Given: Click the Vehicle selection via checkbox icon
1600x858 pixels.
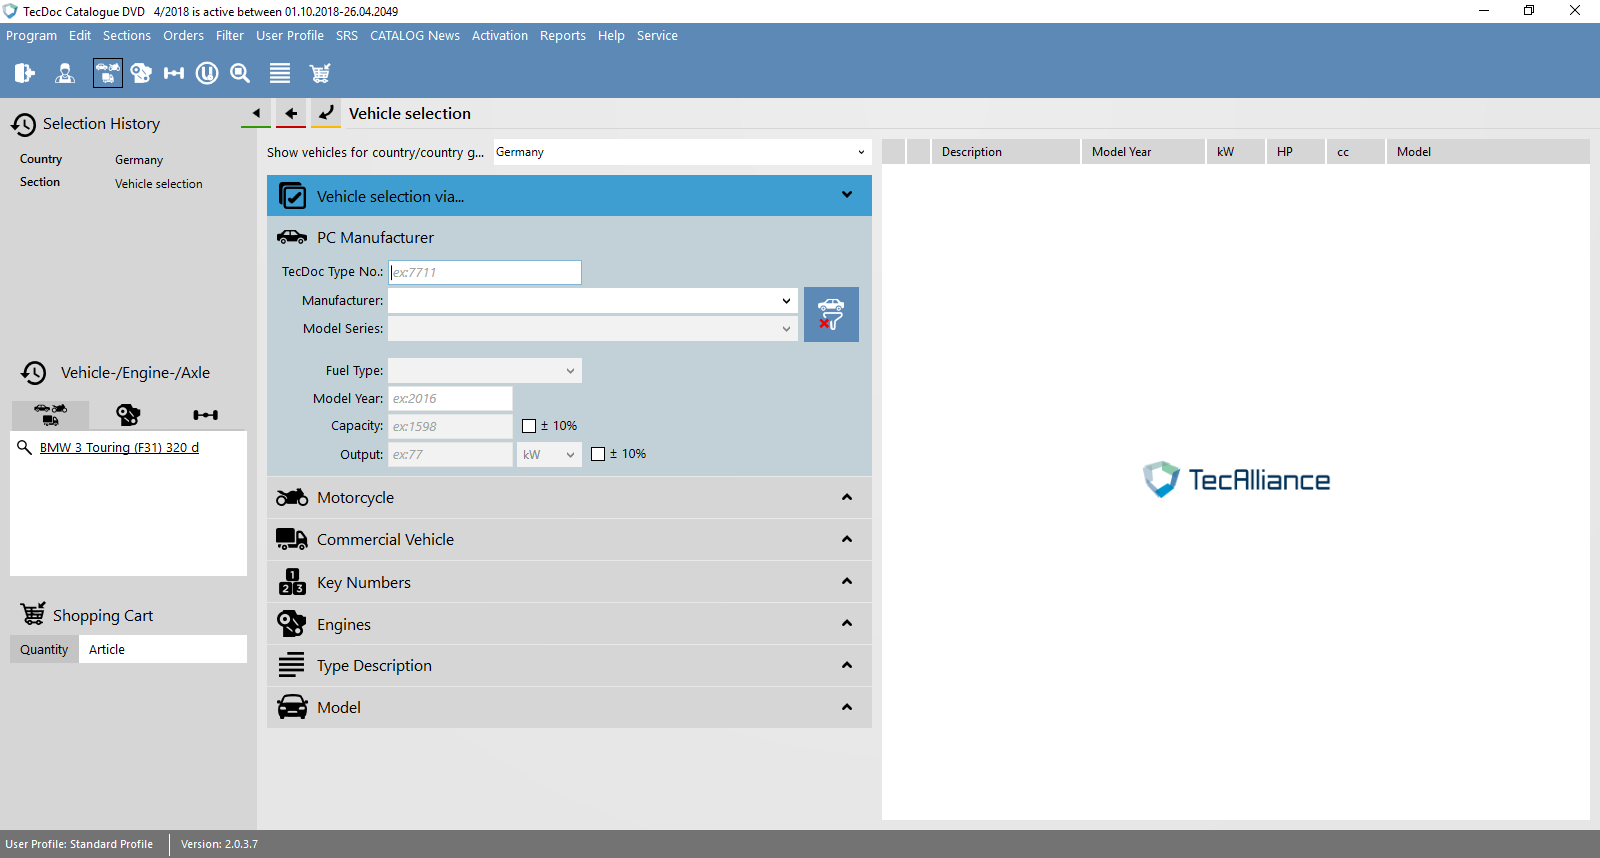Looking at the screenshot, I should (292, 196).
